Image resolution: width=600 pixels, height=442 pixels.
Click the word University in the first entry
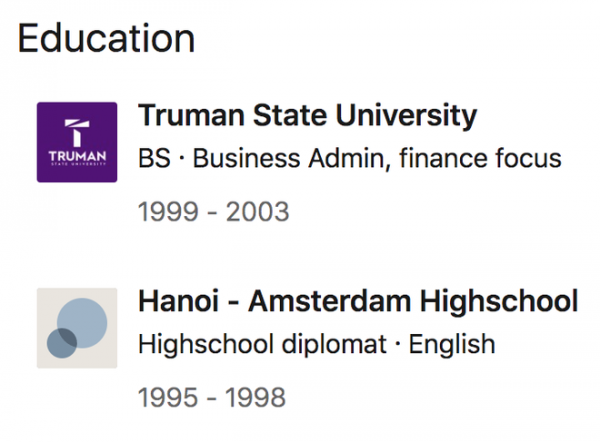pos(406,115)
